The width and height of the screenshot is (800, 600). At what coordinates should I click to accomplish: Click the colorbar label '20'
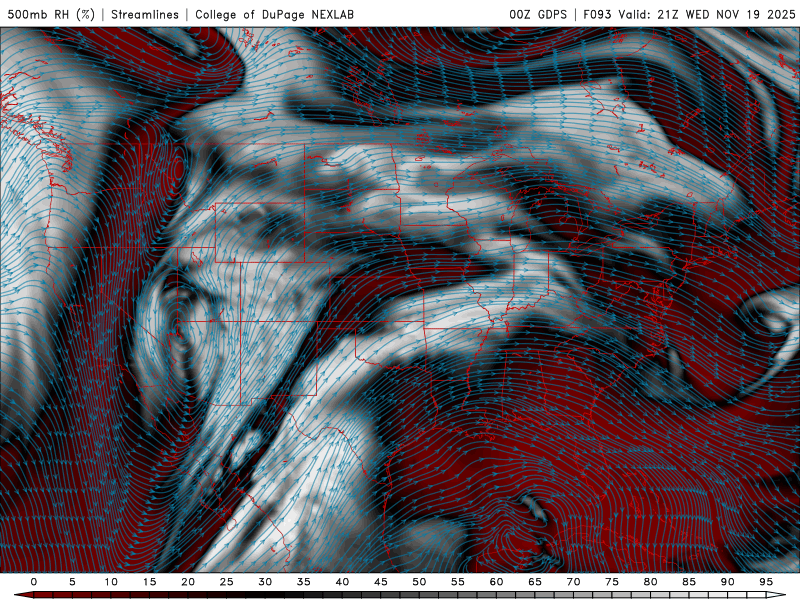(x=188, y=582)
